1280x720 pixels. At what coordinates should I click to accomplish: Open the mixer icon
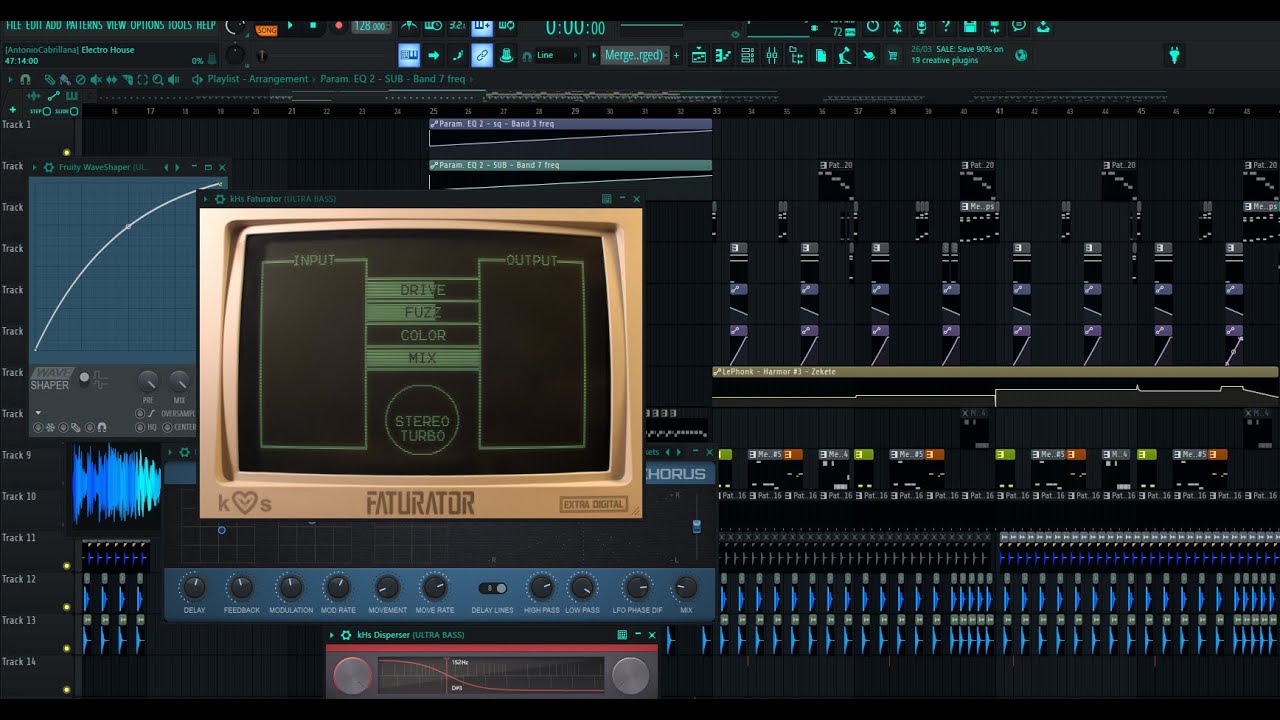pyautogui.click(x=771, y=56)
